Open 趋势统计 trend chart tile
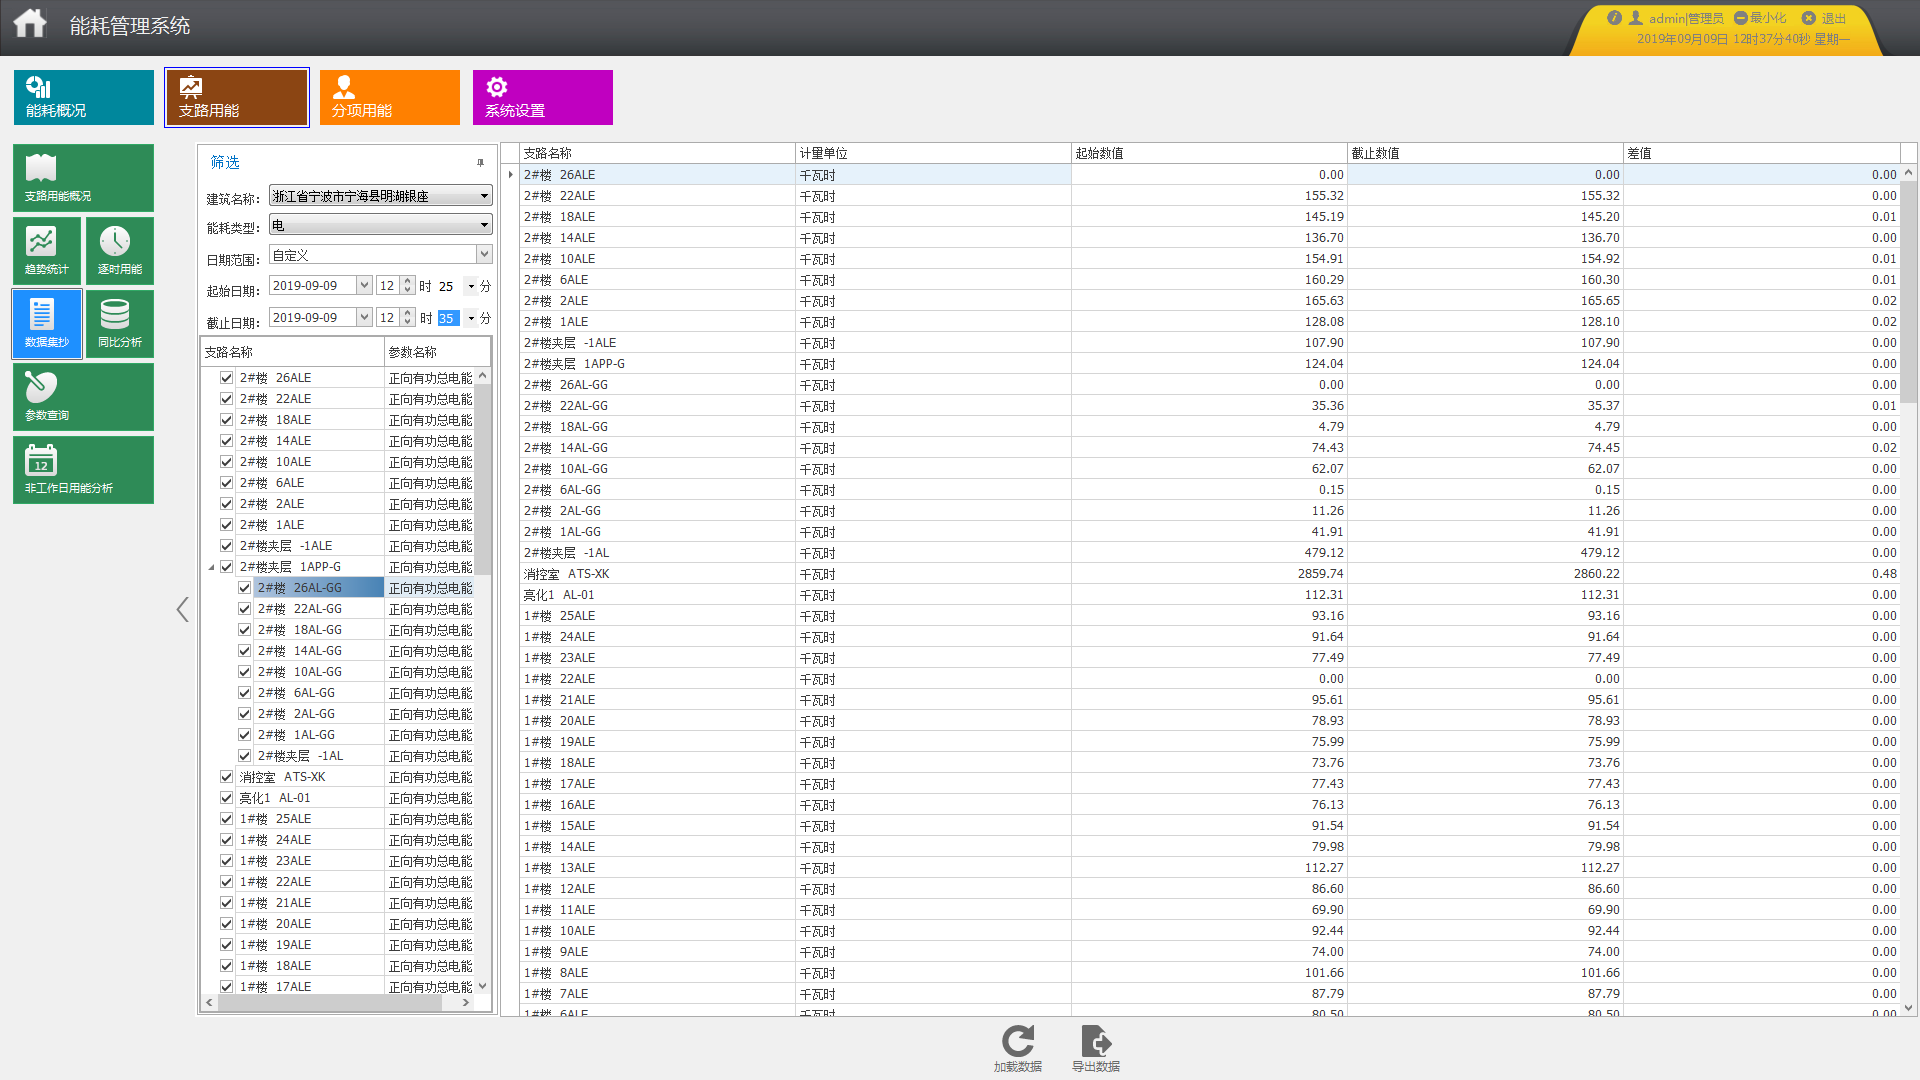This screenshot has width=1920, height=1080. [47, 250]
